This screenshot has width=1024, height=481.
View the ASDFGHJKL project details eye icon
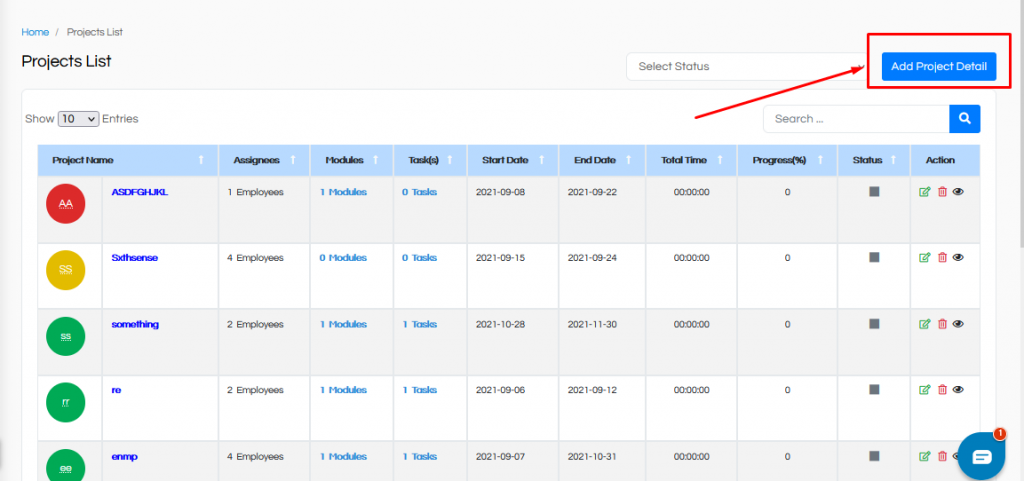tap(958, 192)
